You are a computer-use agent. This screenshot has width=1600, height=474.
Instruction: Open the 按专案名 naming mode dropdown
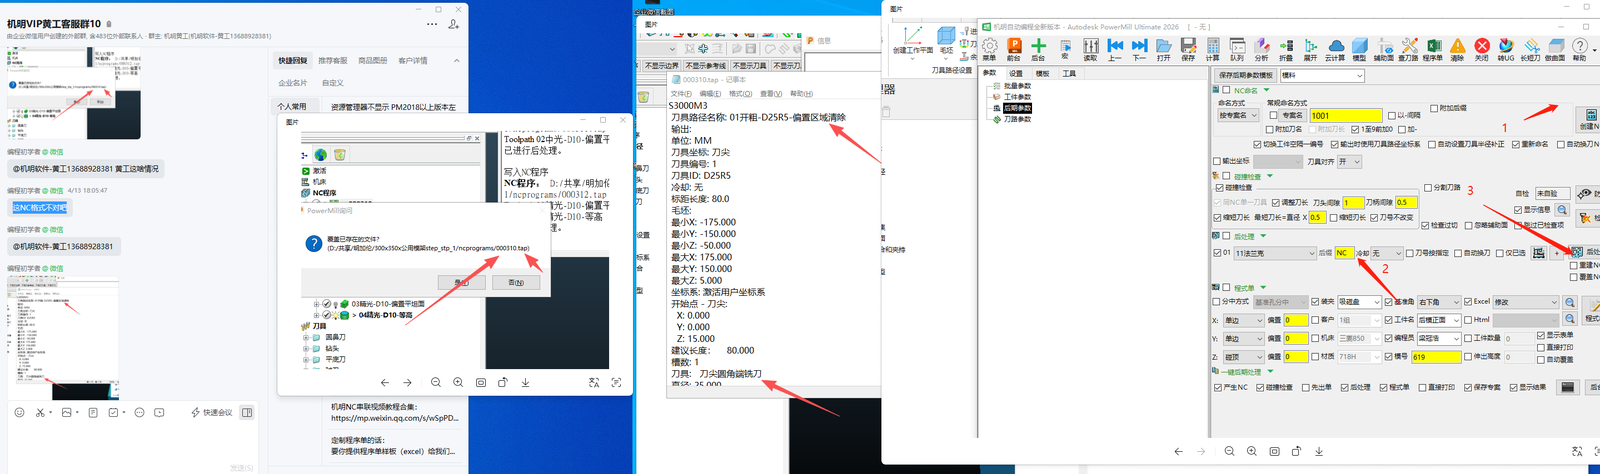(x=1237, y=115)
